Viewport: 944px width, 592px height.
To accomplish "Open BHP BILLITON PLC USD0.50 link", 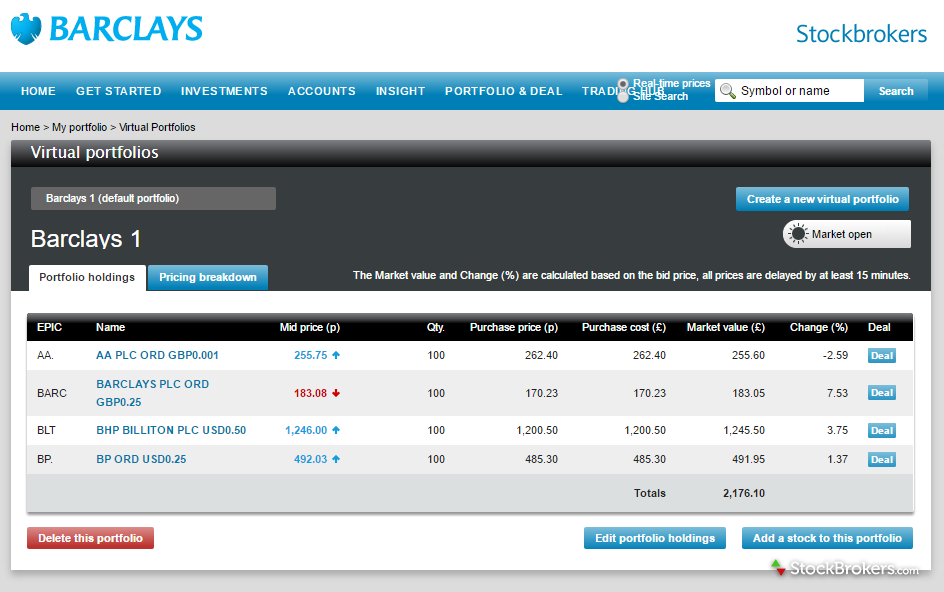I will 171,431.
